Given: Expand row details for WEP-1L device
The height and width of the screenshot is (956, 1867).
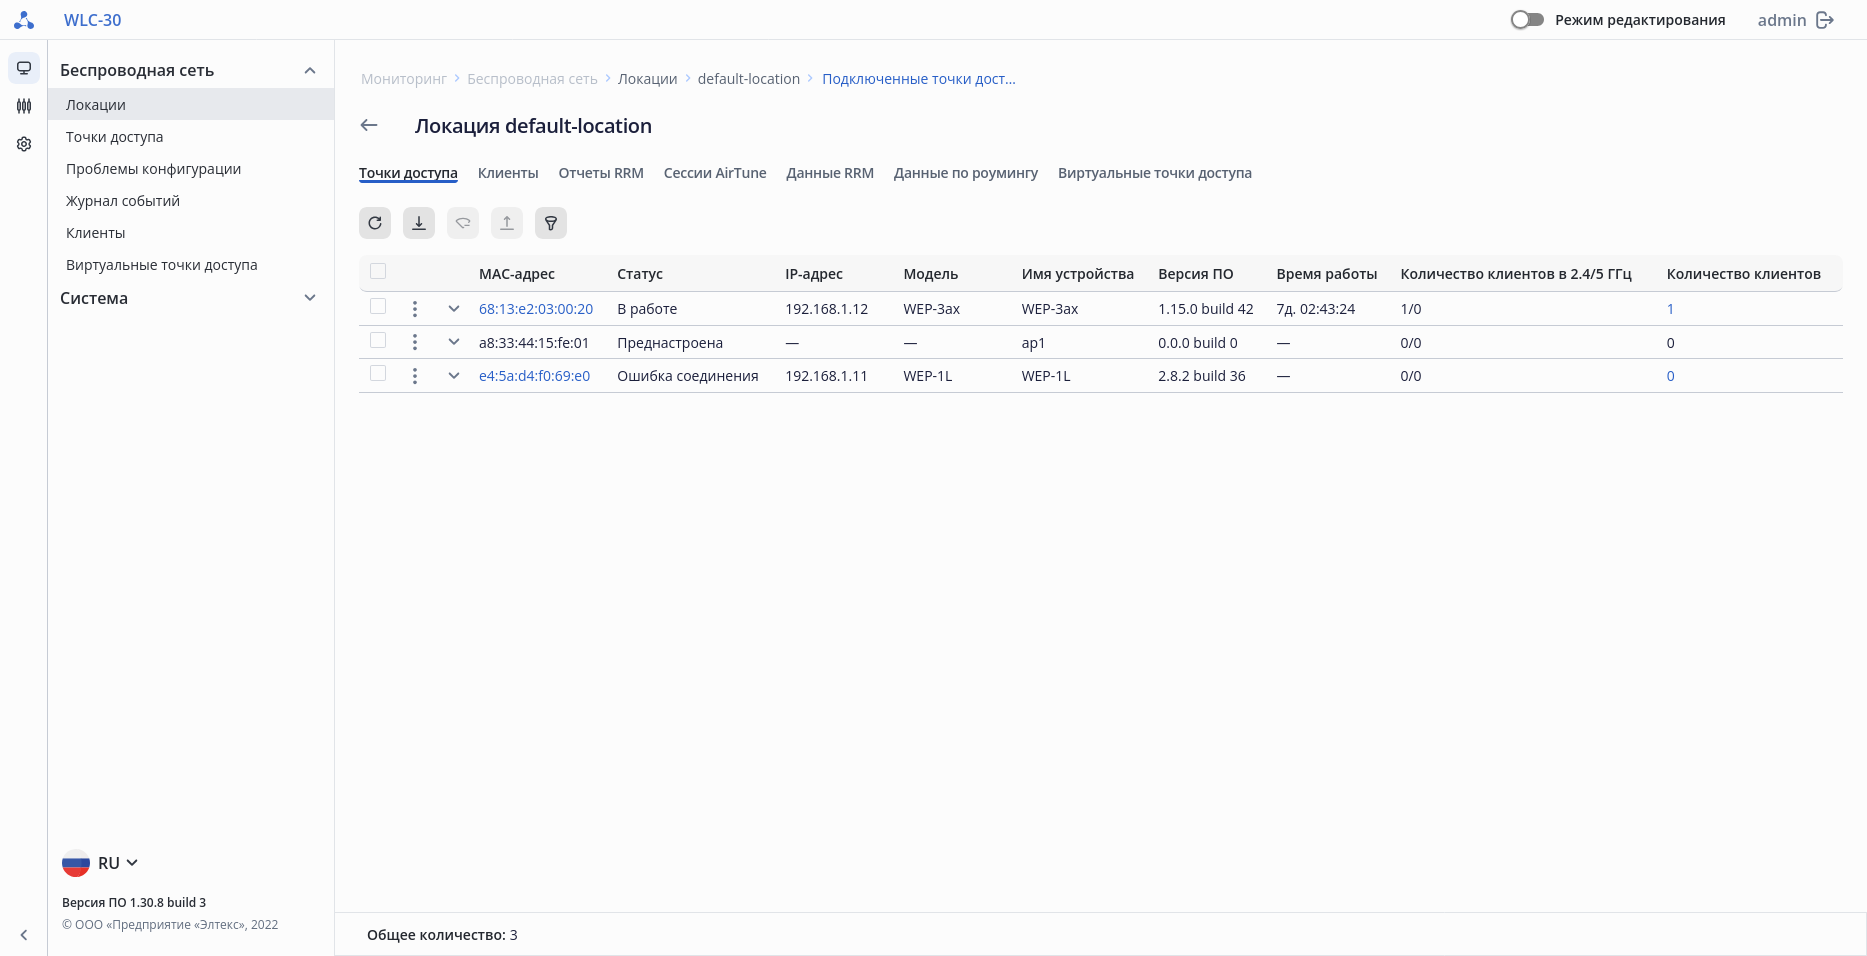Looking at the screenshot, I should coord(454,376).
